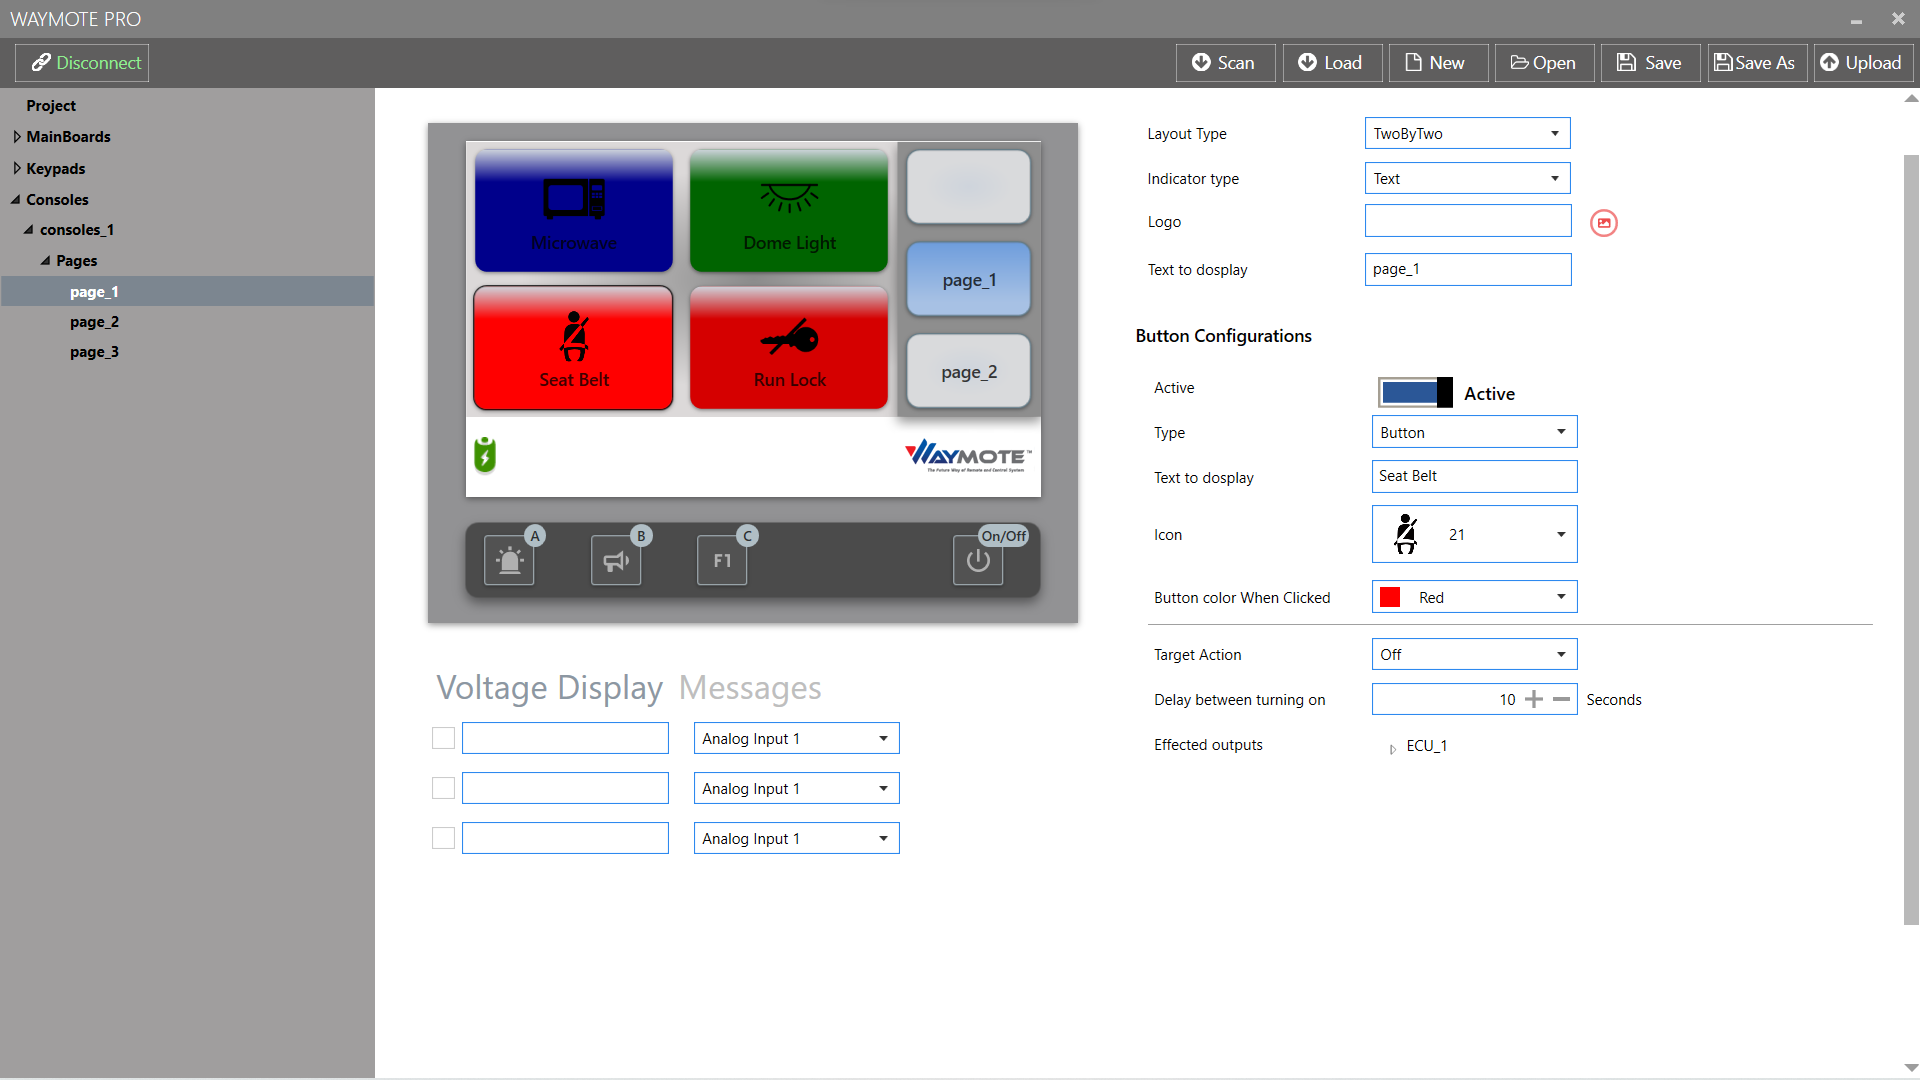Expand the MainBoards tree node
The height and width of the screenshot is (1080, 1920).
[17, 137]
